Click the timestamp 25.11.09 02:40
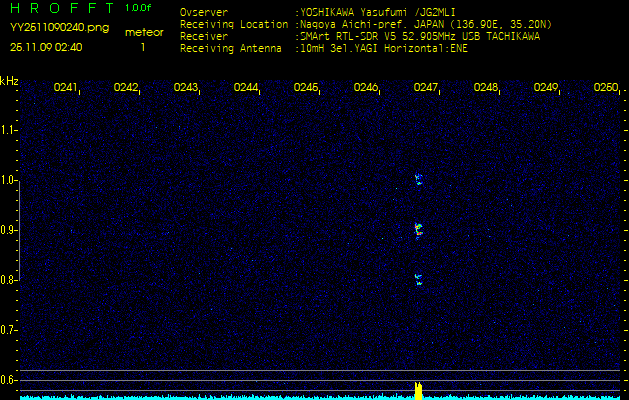Image resolution: width=629 pixels, height=400 pixels. point(46,47)
